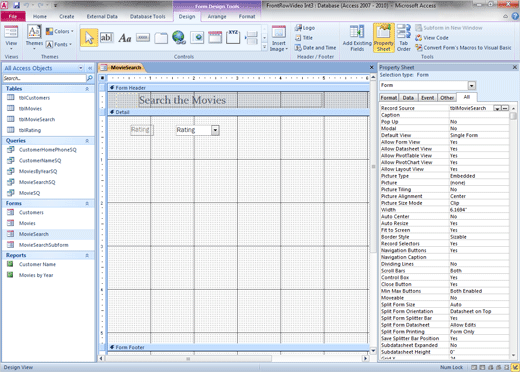Image resolution: width=520 pixels, height=372 pixels.
Task: Insert Date and Time
Action: coord(315,48)
